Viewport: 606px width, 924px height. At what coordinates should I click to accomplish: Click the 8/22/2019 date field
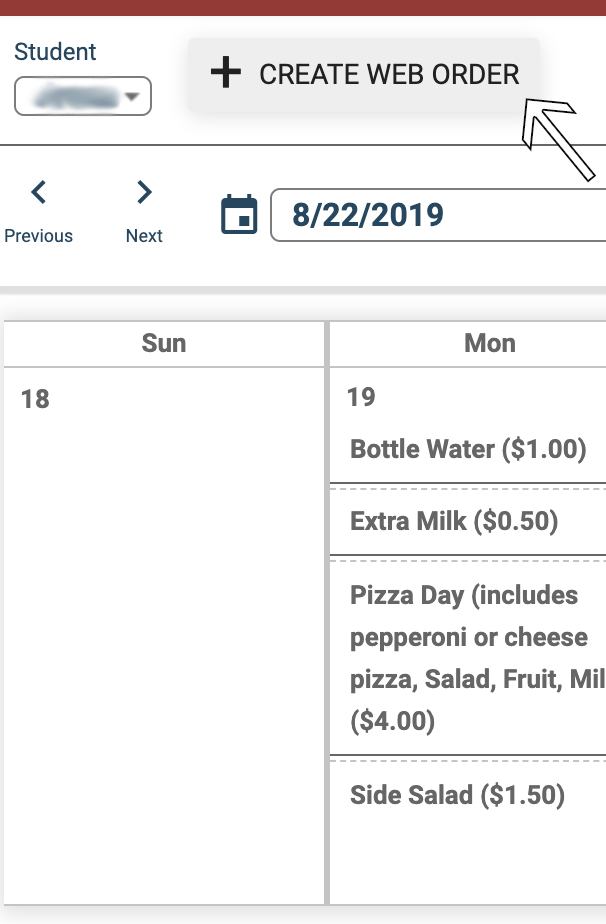tap(438, 215)
